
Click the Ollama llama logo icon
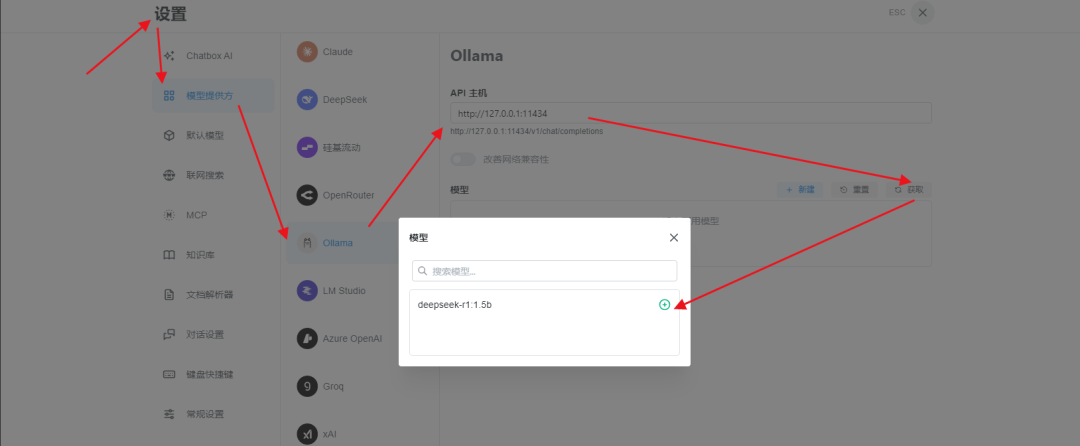pyautogui.click(x=307, y=243)
